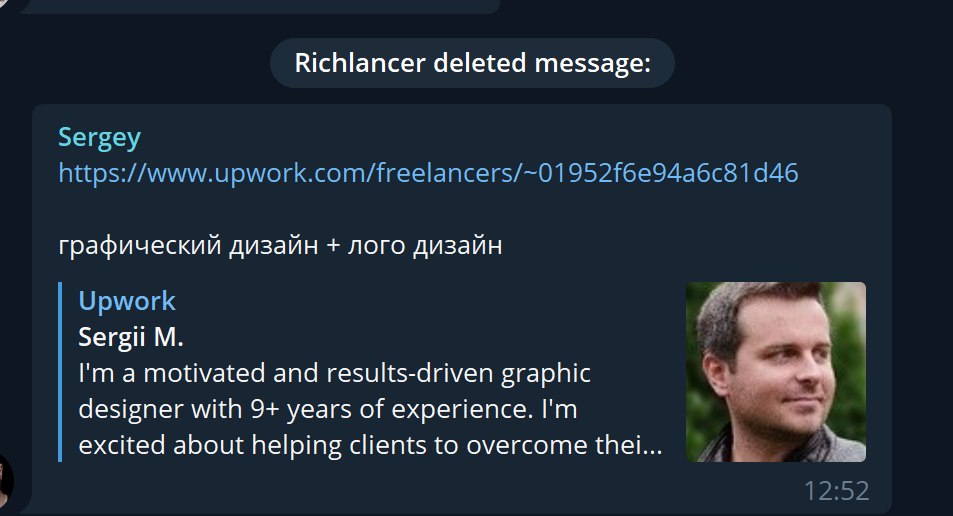
Task: Open the user avatar beside the message
Action: [x=6, y=480]
